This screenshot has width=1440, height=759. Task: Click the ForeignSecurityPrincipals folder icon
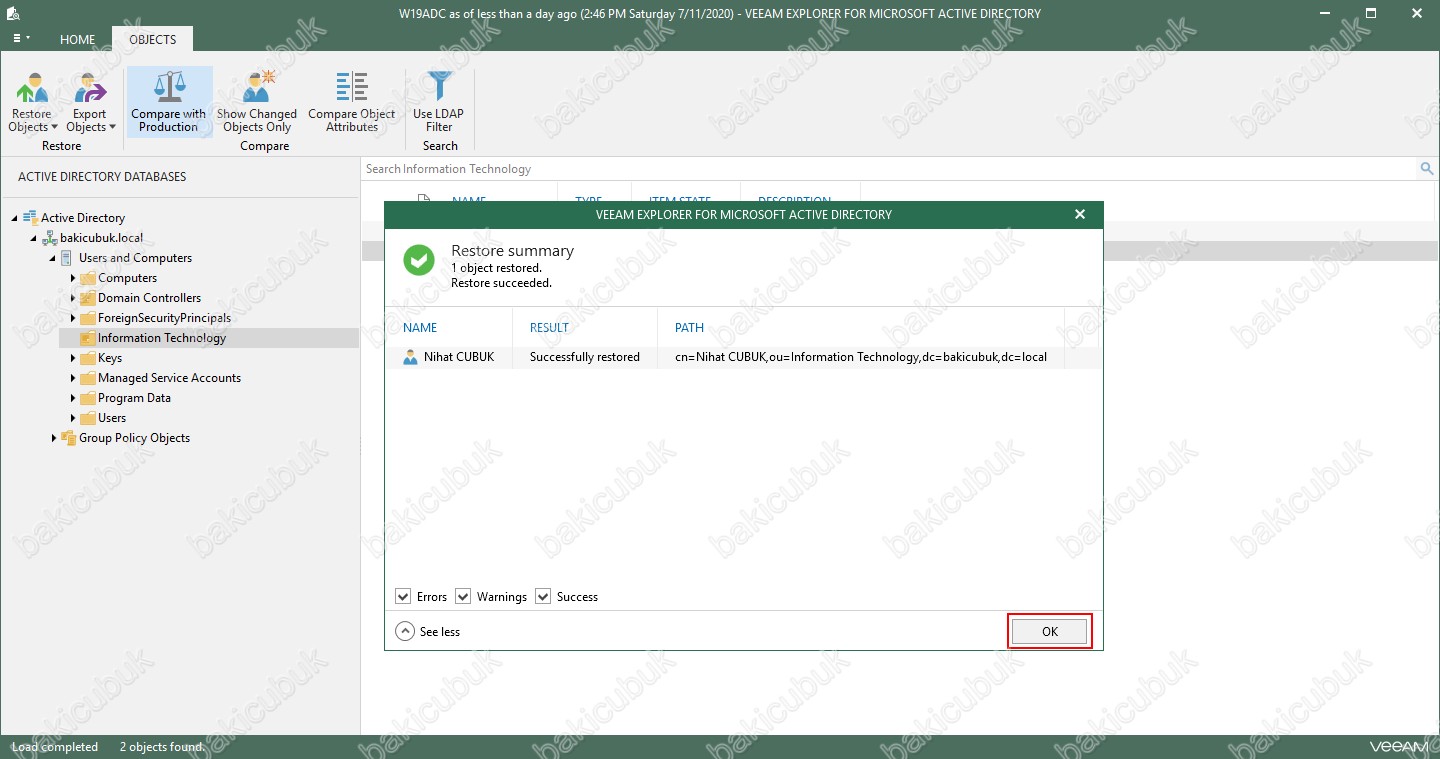(x=87, y=318)
